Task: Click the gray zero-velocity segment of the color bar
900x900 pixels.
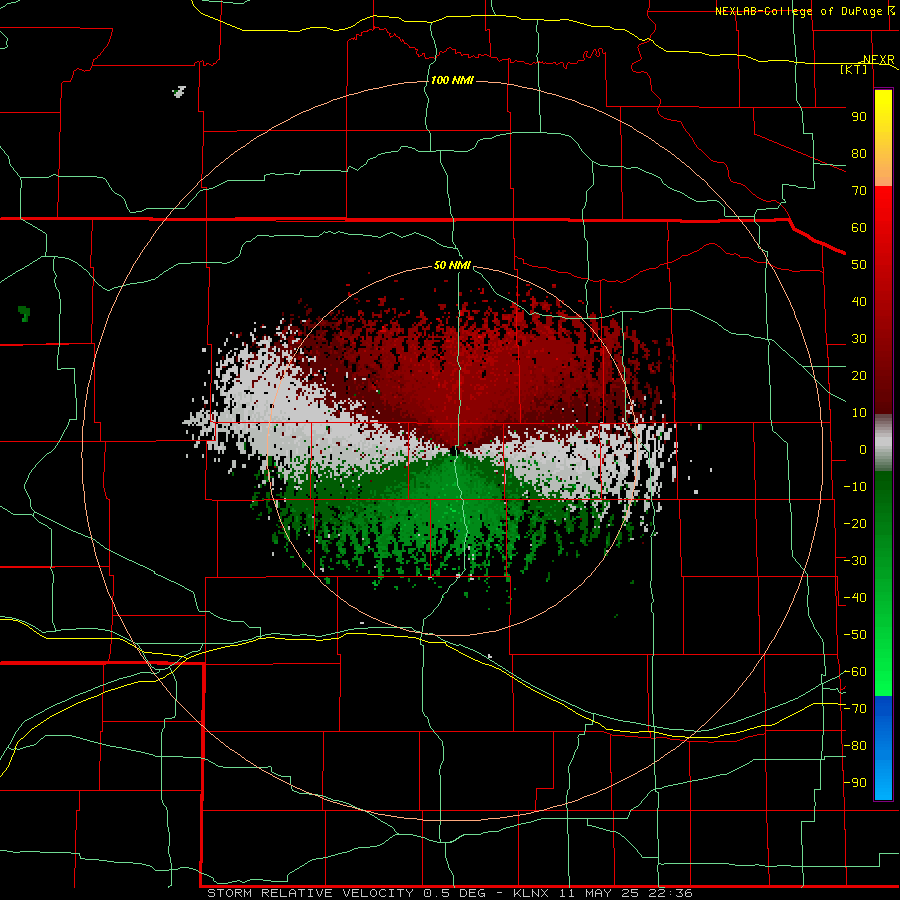Action: 883,443
